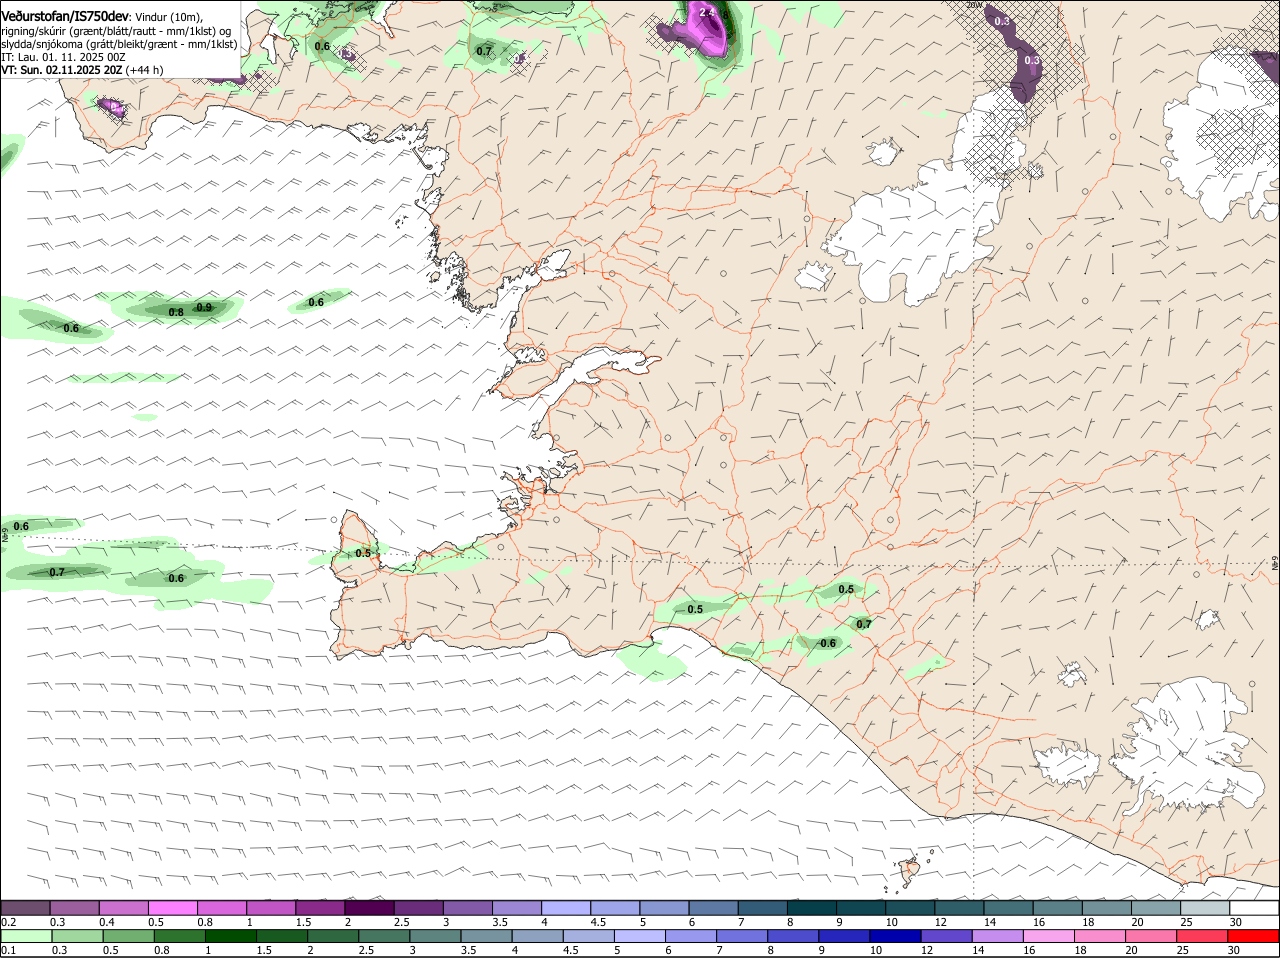Pick the dark green 1 swatch in the lower legend row
Image resolution: width=1280 pixels, height=958 pixels.
[231, 936]
